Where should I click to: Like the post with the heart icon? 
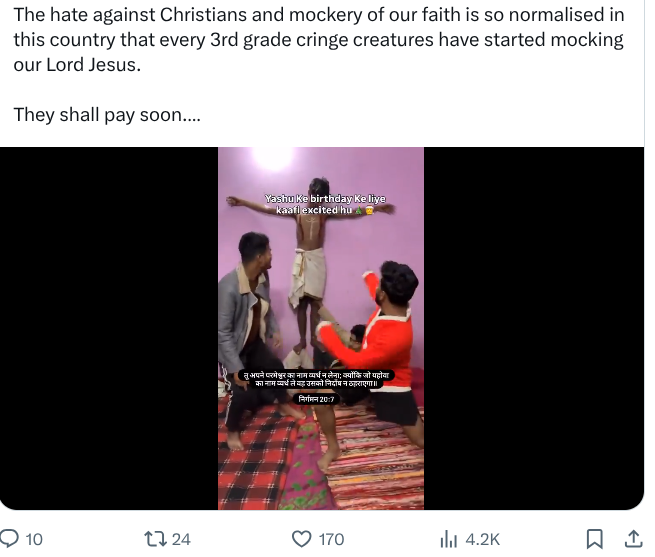[x=301, y=539]
